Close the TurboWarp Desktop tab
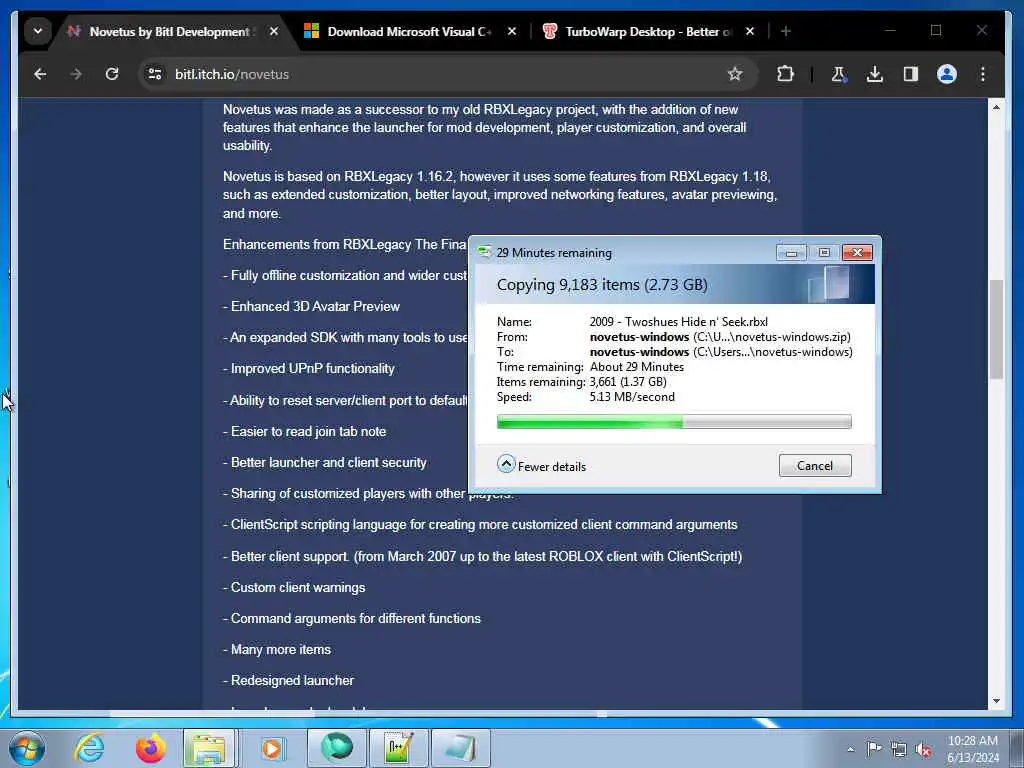Image resolution: width=1024 pixels, height=768 pixels. click(750, 31)
